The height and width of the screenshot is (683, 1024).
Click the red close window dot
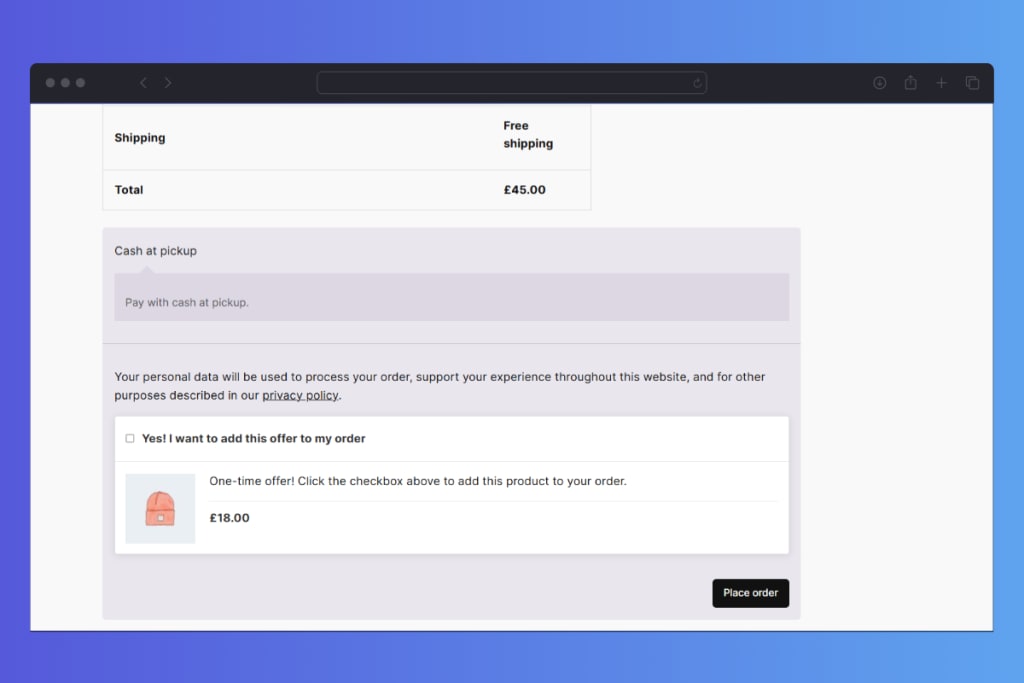click(x=50, y=83)
